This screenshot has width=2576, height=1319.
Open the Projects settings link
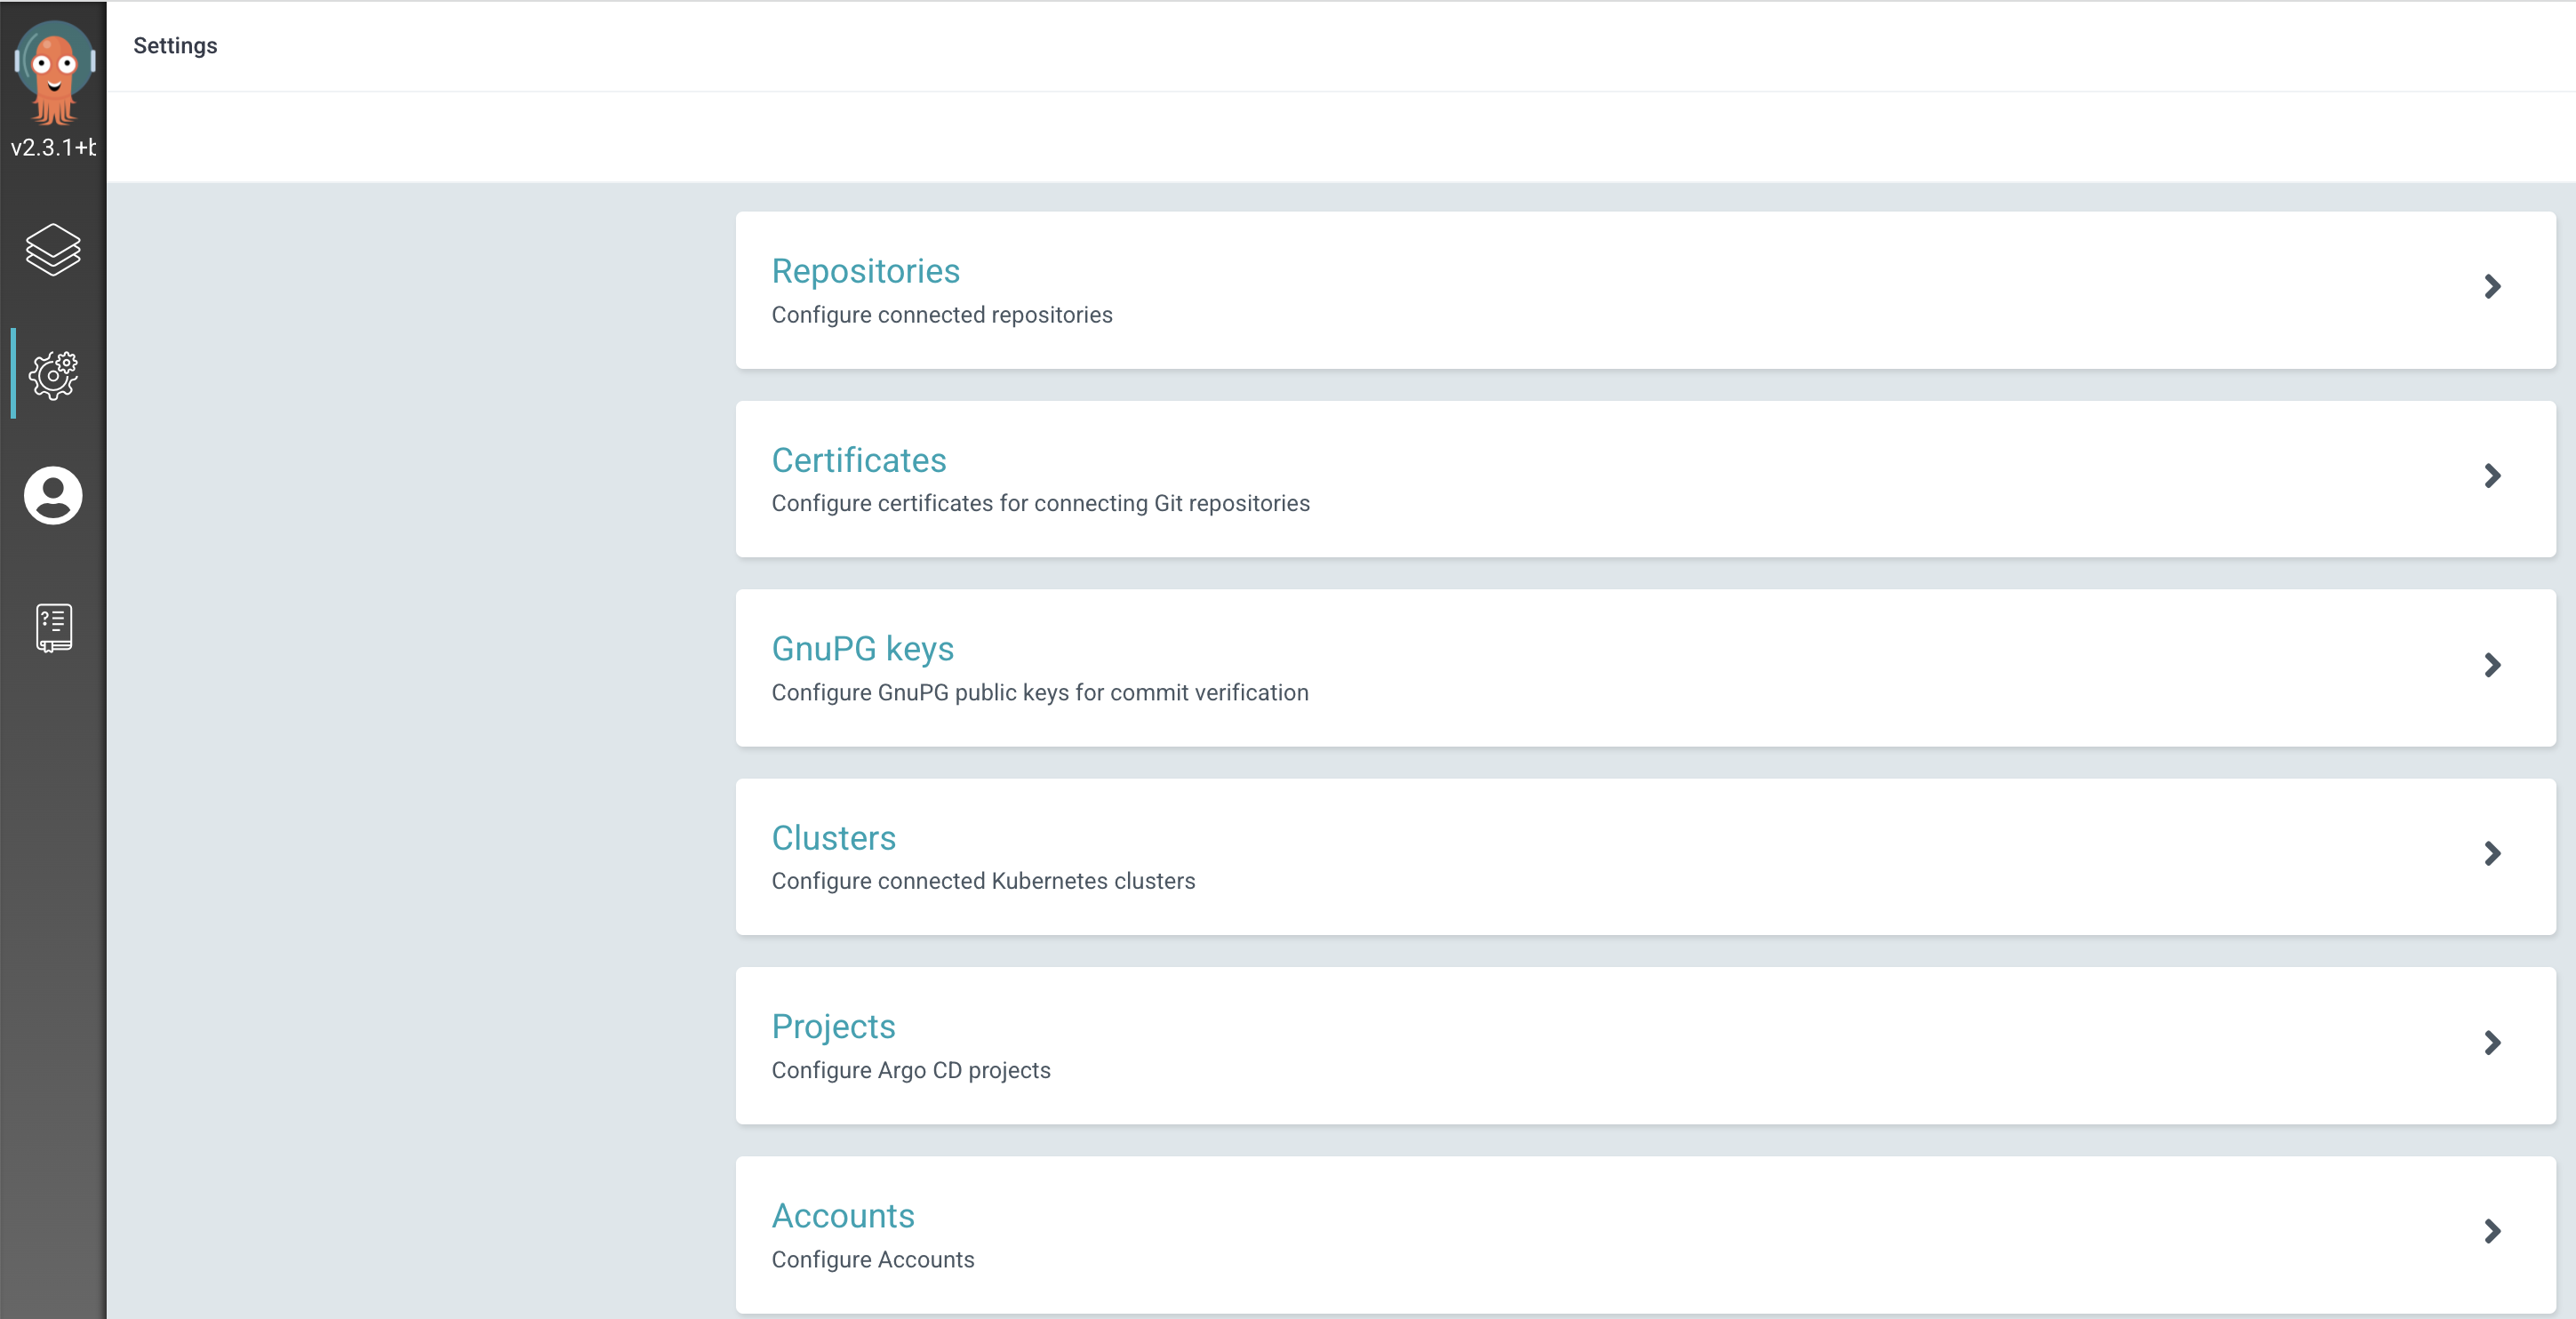point(833,1027)
